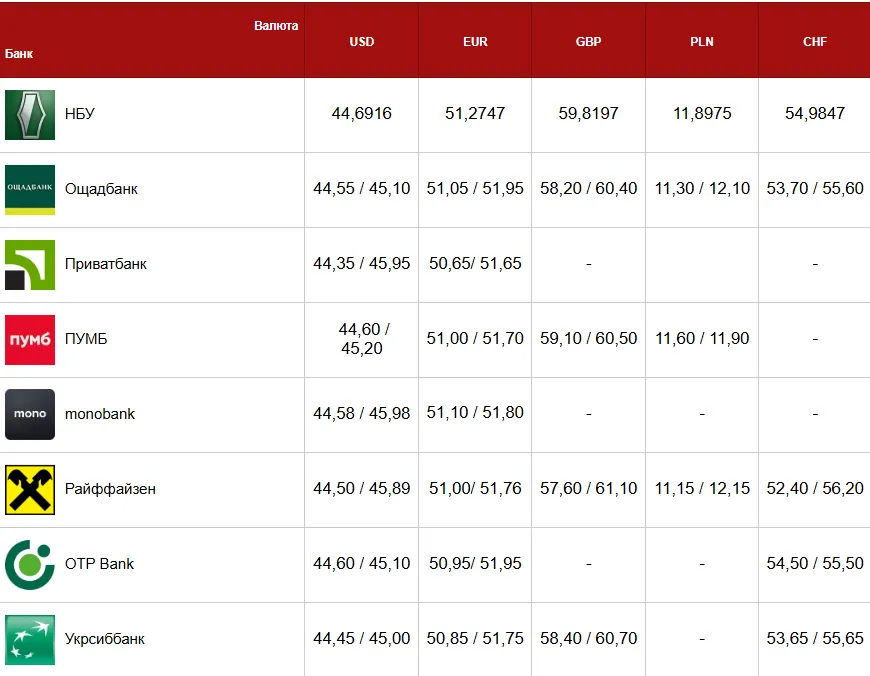Select the CHF column header
Viewport: 870px width, 676px height.
[815, 42]
